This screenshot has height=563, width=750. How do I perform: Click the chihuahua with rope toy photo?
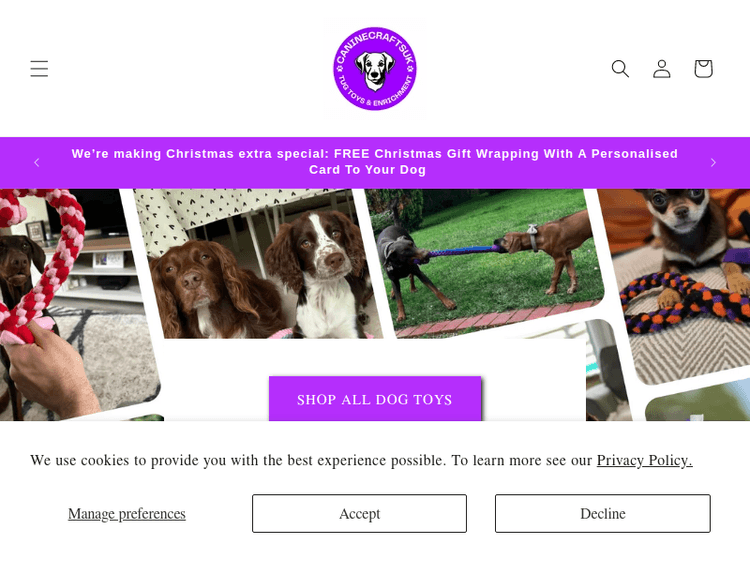click(679, 282)
